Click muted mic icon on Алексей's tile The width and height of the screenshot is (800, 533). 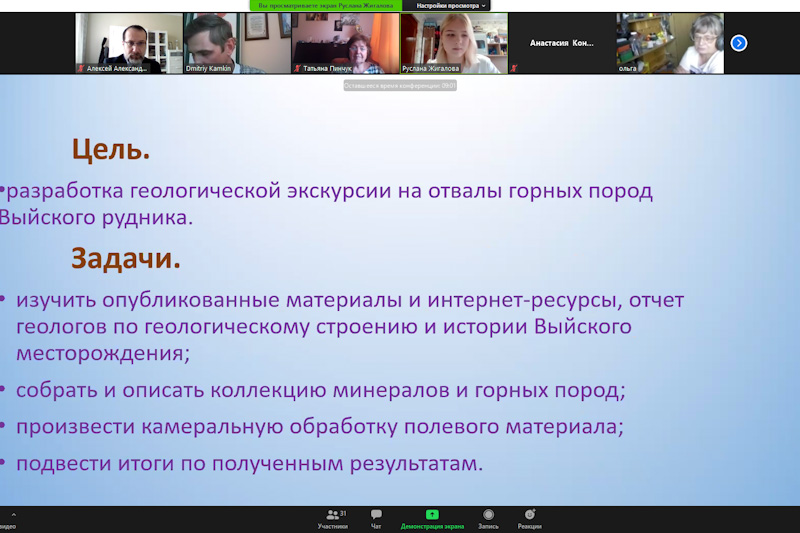[82, 68]
